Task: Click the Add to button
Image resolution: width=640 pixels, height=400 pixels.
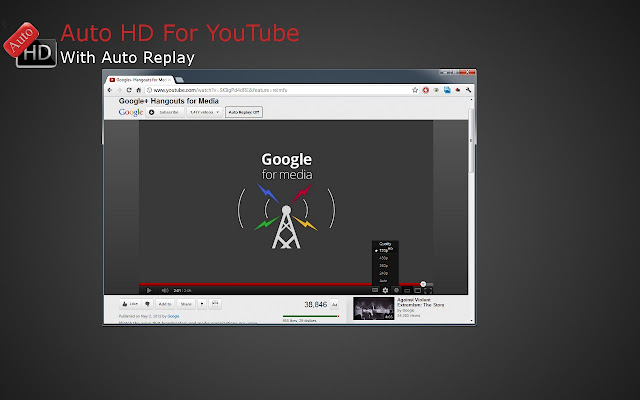Action: tap(165, 304)
